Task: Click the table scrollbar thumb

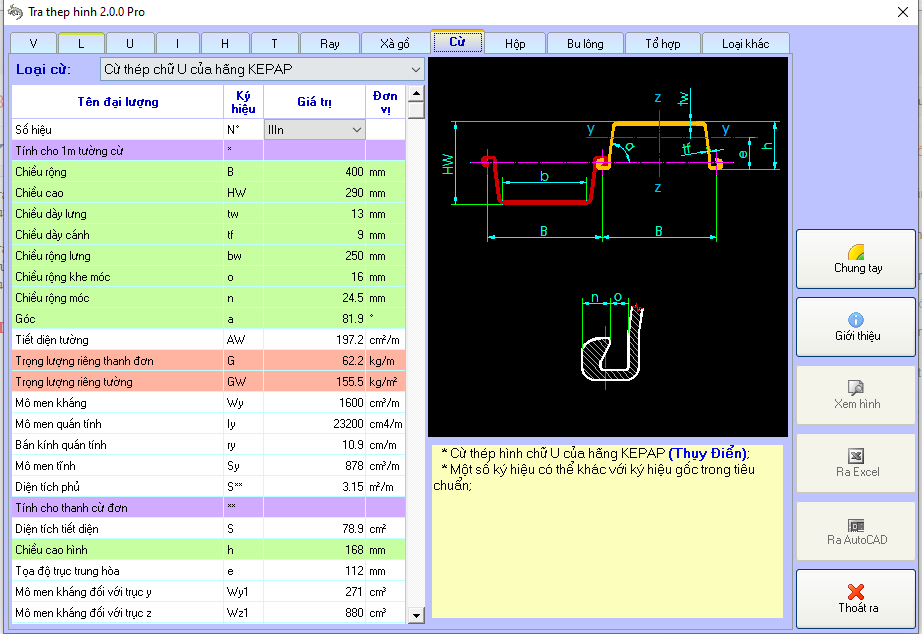Action: point(416,109)
